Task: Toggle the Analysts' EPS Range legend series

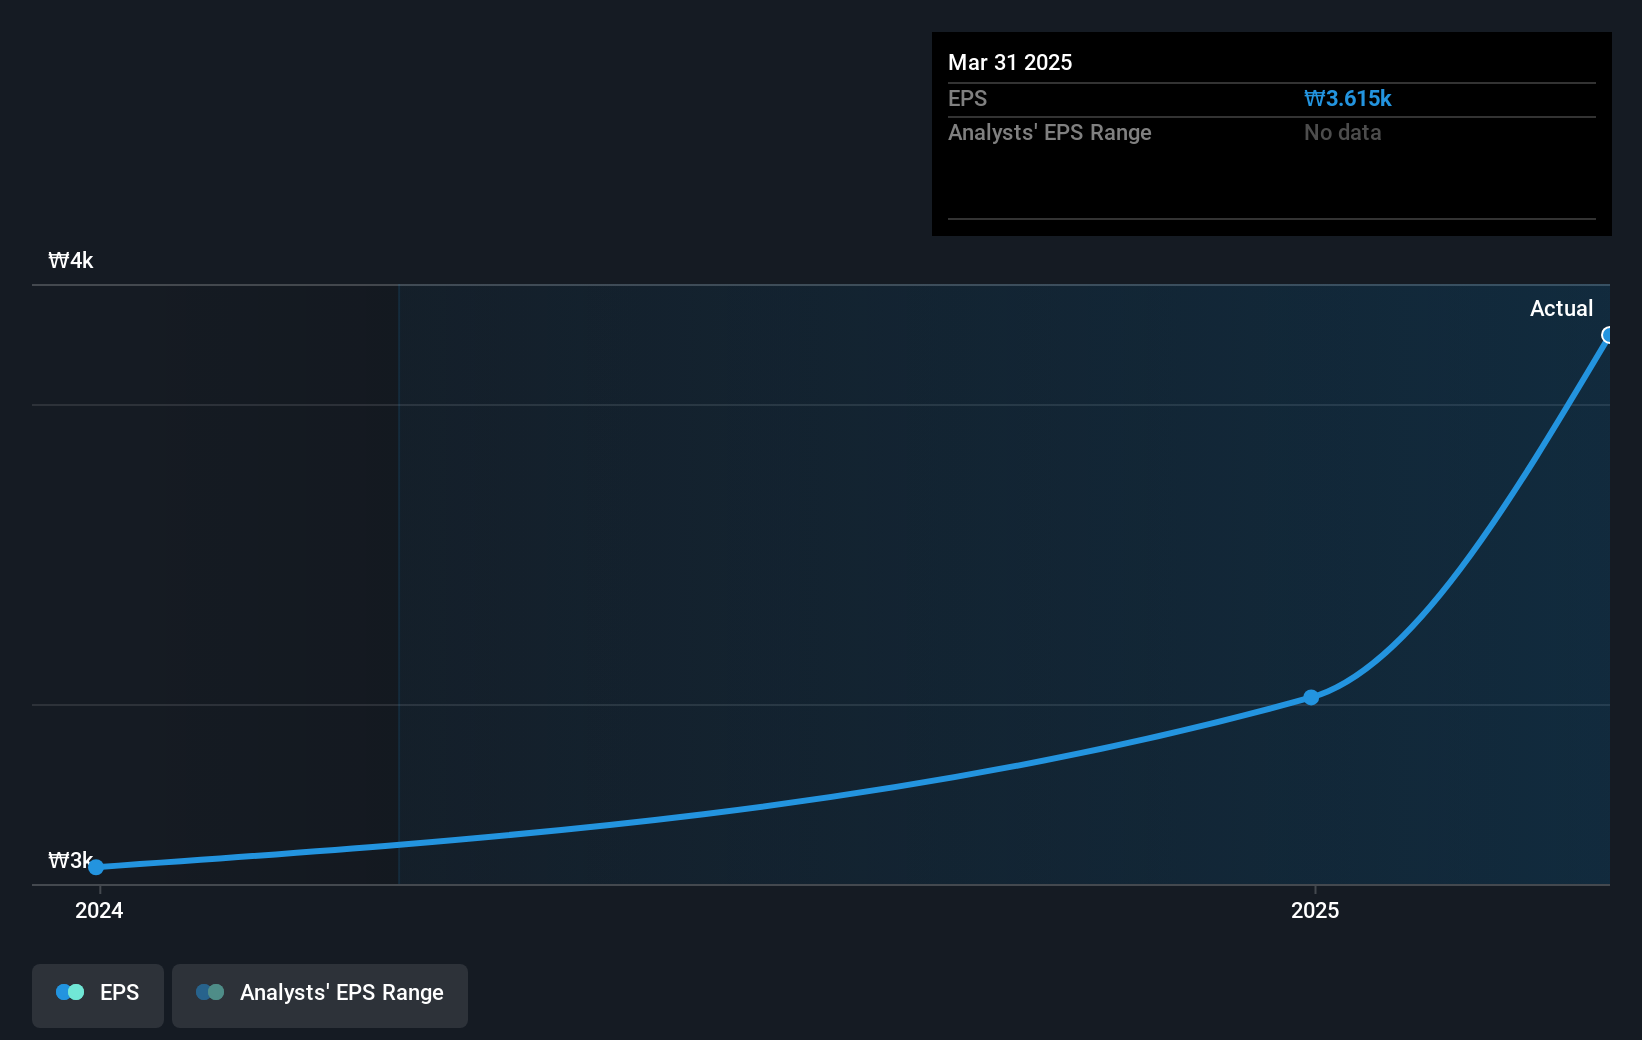Action: (x=320, y=995)
